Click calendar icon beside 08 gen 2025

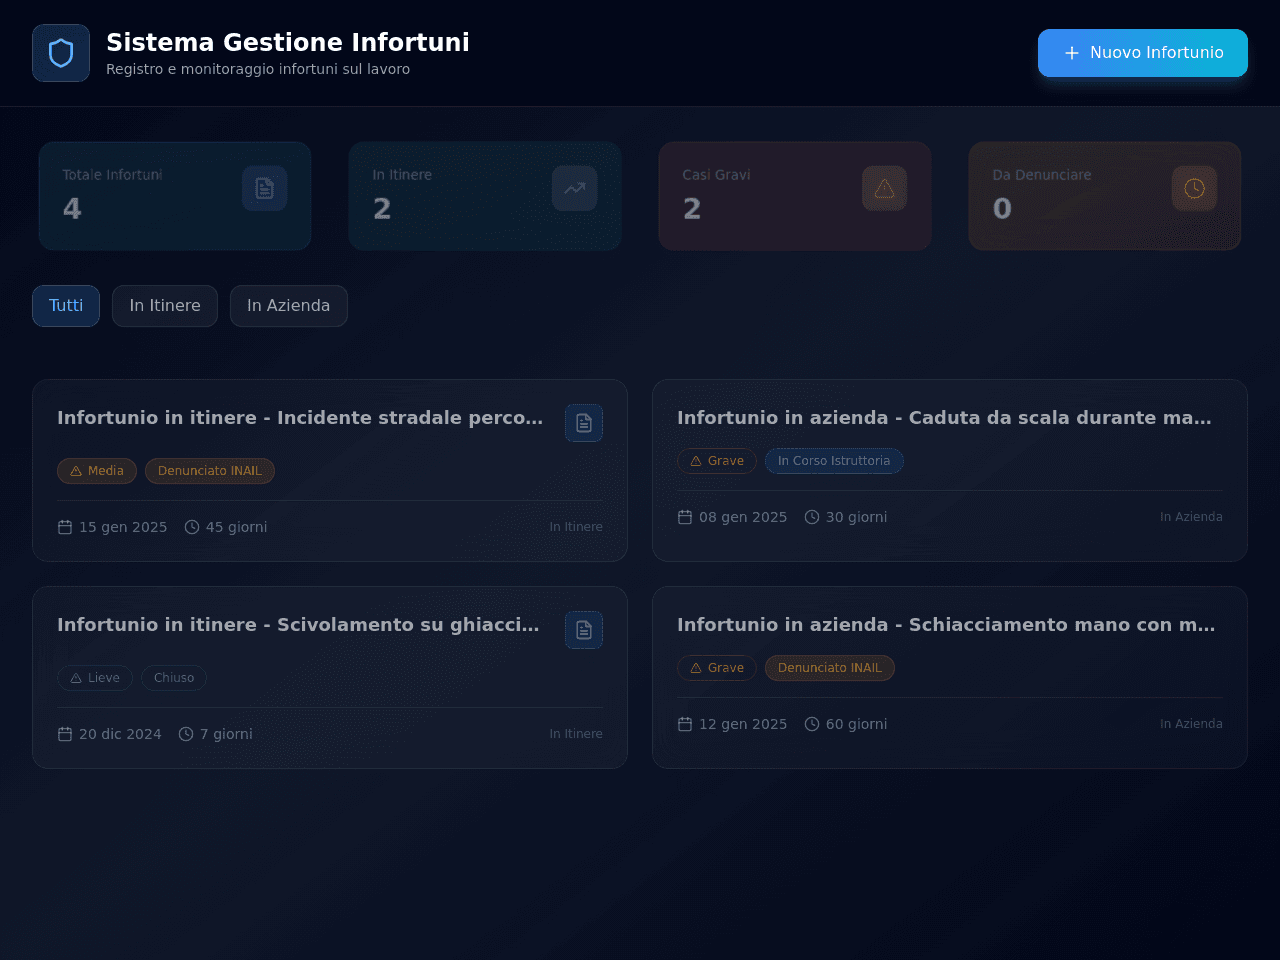click(685, 517)
